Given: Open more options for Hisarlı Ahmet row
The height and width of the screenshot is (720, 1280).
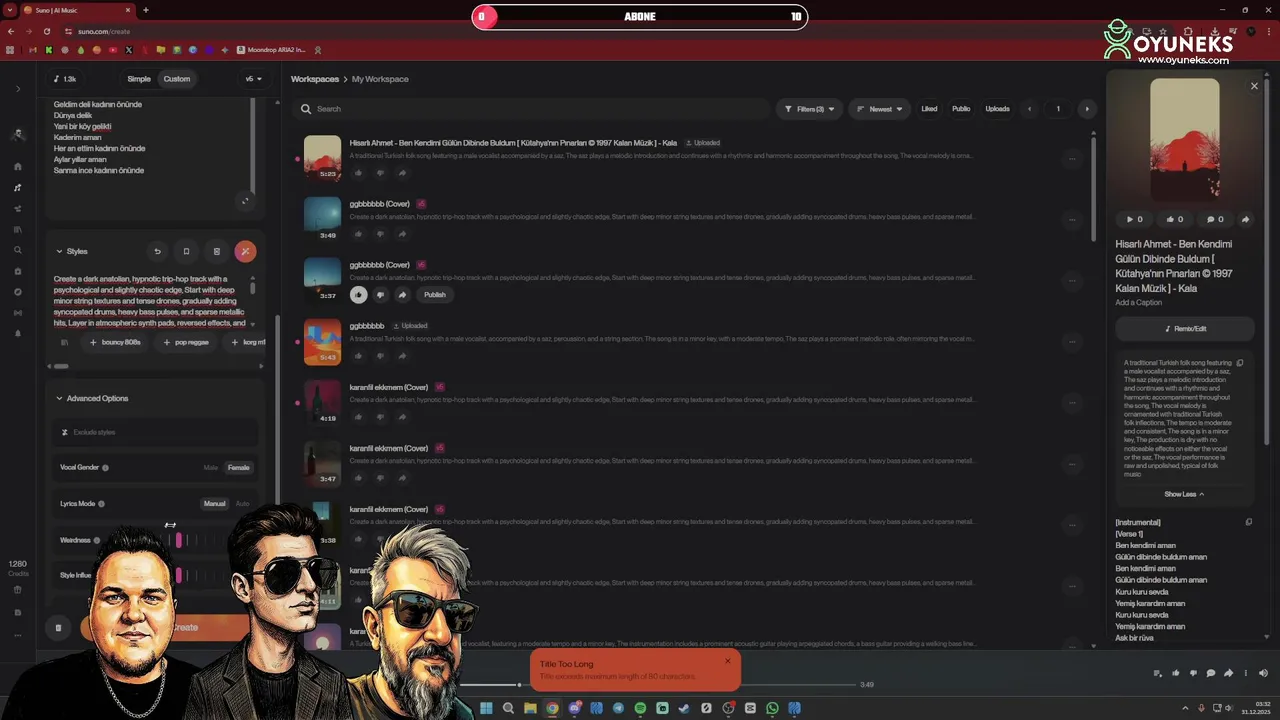Looking at the screenshot, I should [1072, 159].
